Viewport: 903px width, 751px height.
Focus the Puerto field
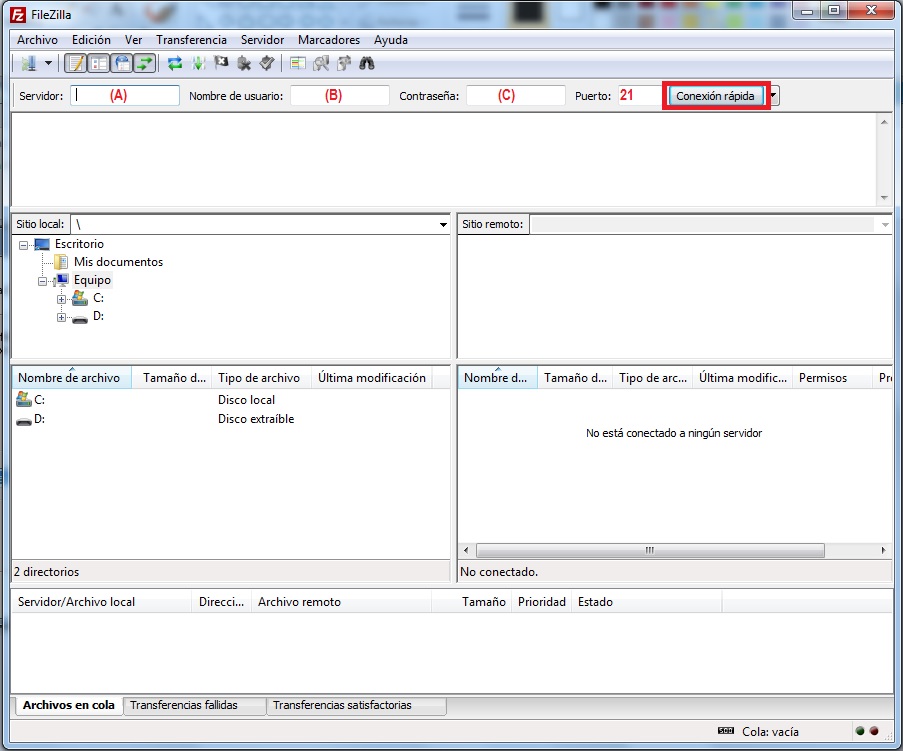639,96
